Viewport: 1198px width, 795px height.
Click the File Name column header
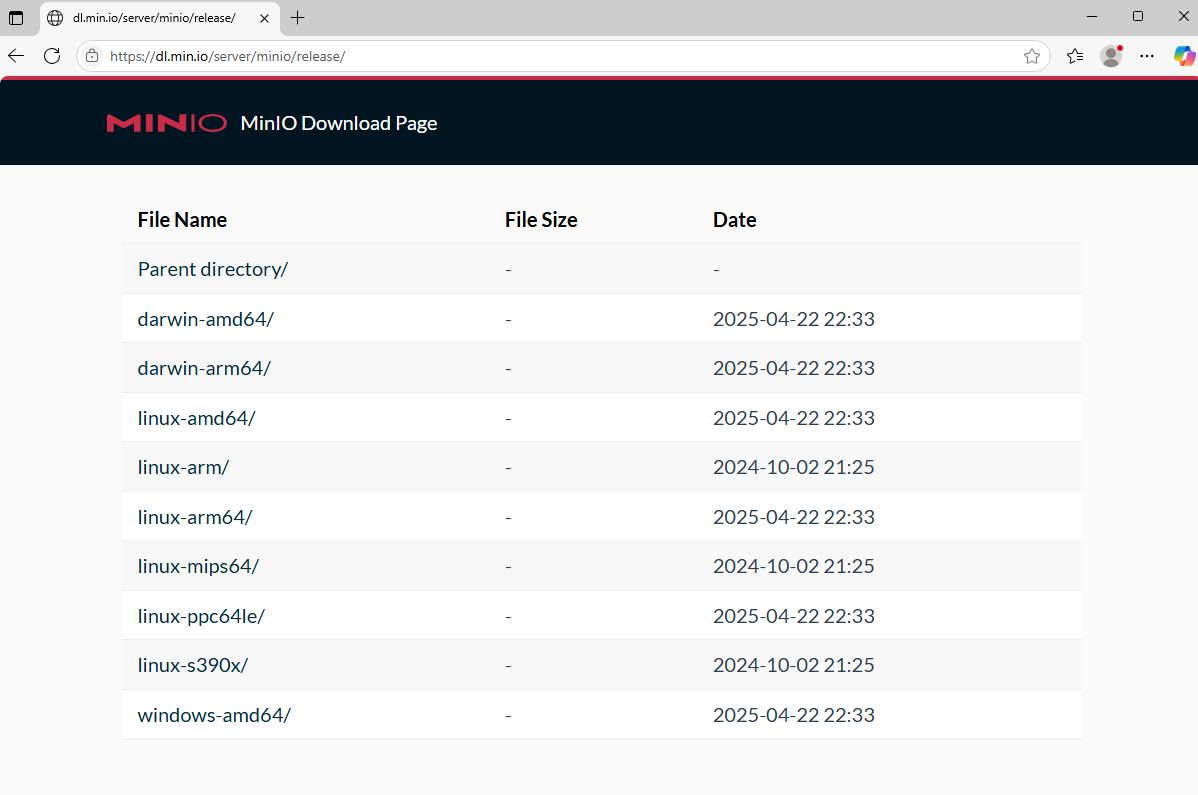coord(182,220)
